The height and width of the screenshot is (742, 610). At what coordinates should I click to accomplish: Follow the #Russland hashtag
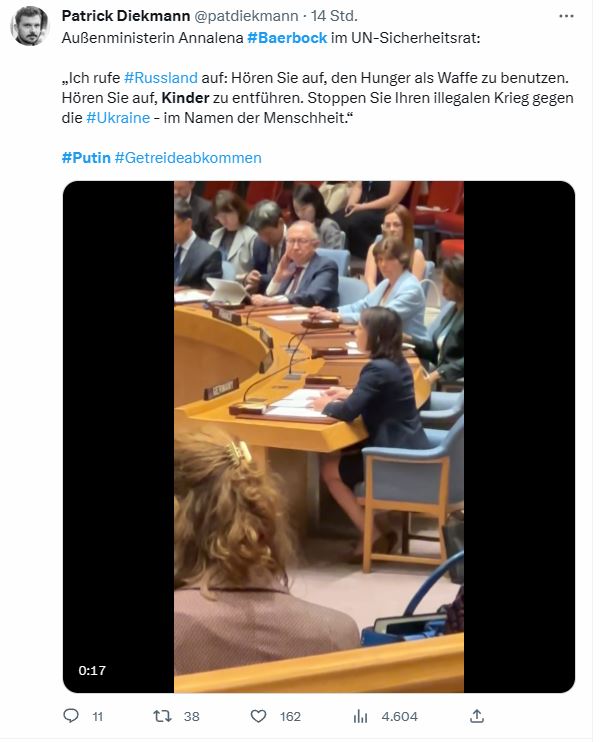coord(160,78)
